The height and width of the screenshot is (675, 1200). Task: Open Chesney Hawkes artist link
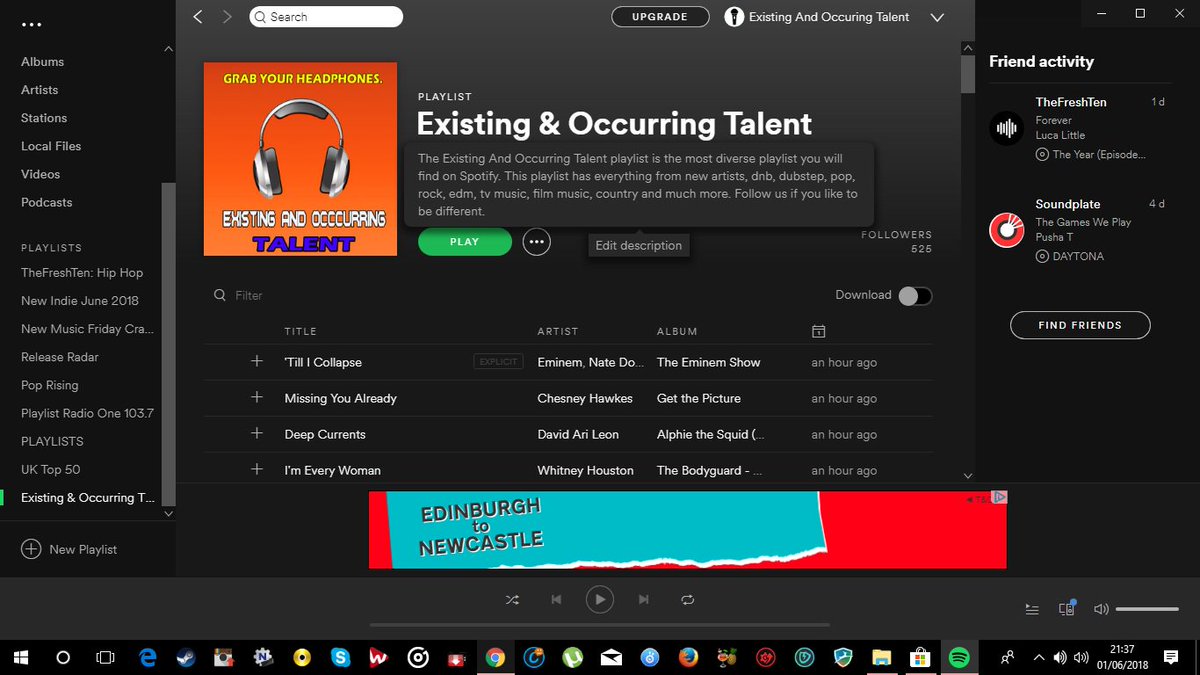pos(585,398)
